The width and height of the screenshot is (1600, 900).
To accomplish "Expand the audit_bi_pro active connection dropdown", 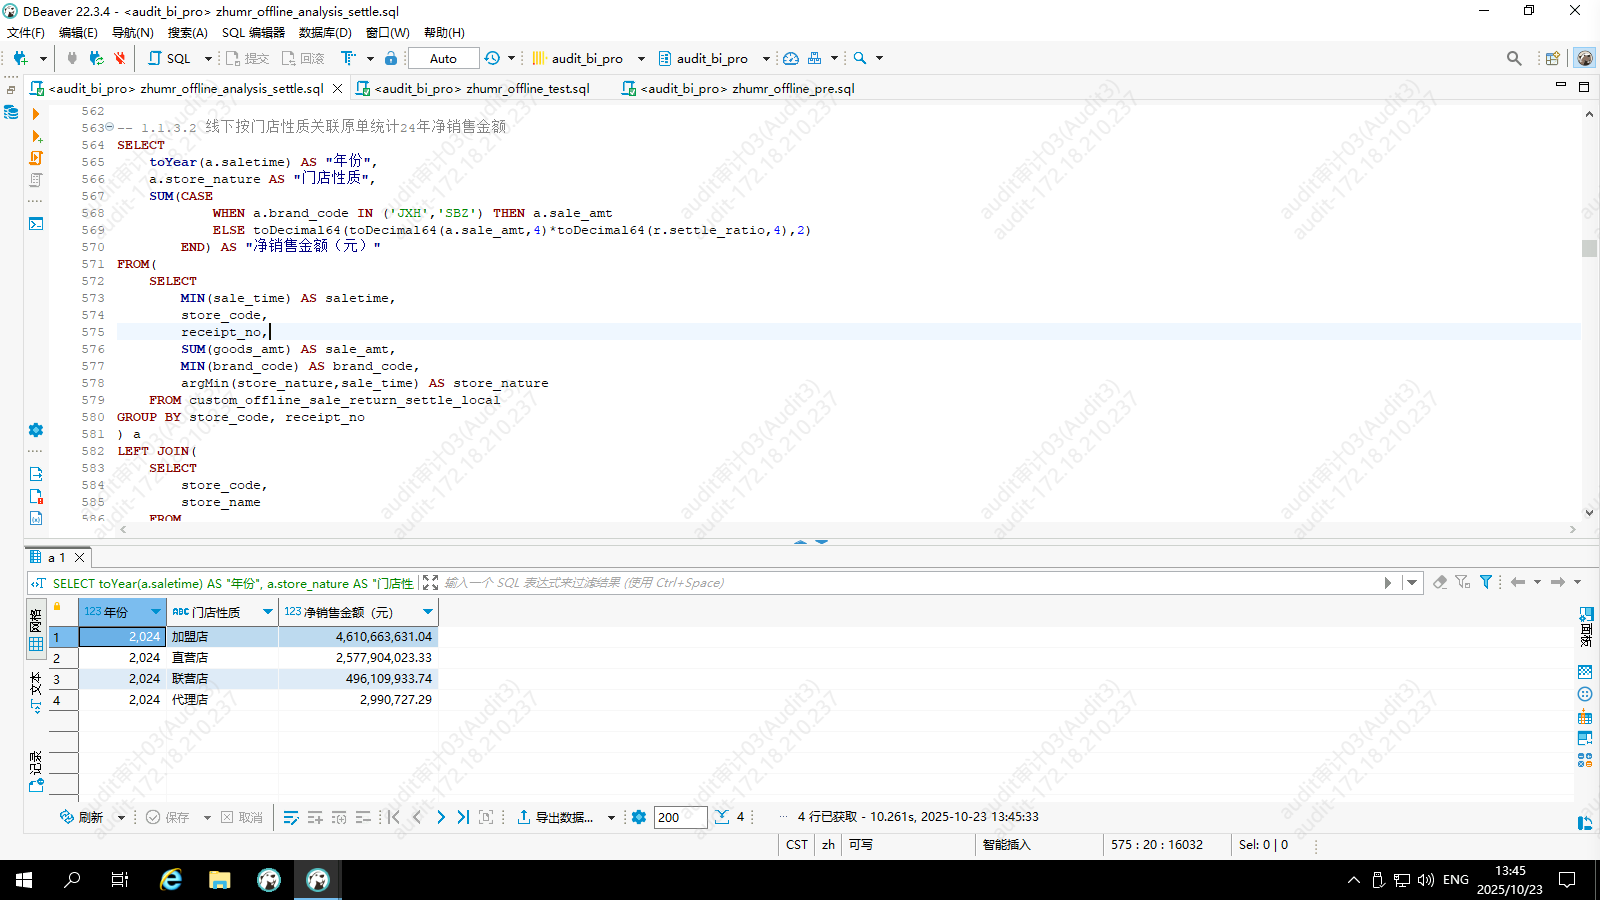I will pos(641,58).
